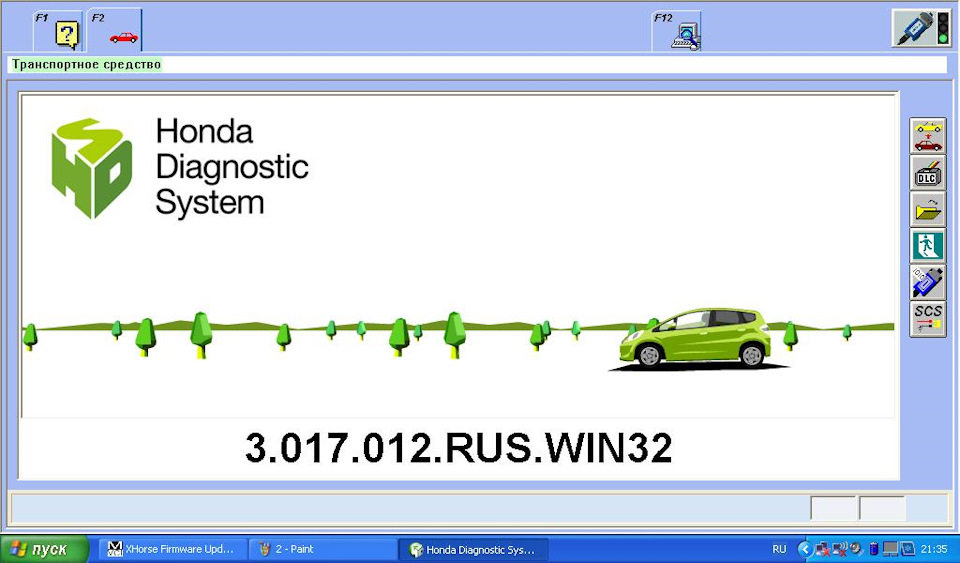Screen dimensions: 960x563
Task: Switch to XHorse Firmware Update taskbar item
Action: [x=173, y=549]
